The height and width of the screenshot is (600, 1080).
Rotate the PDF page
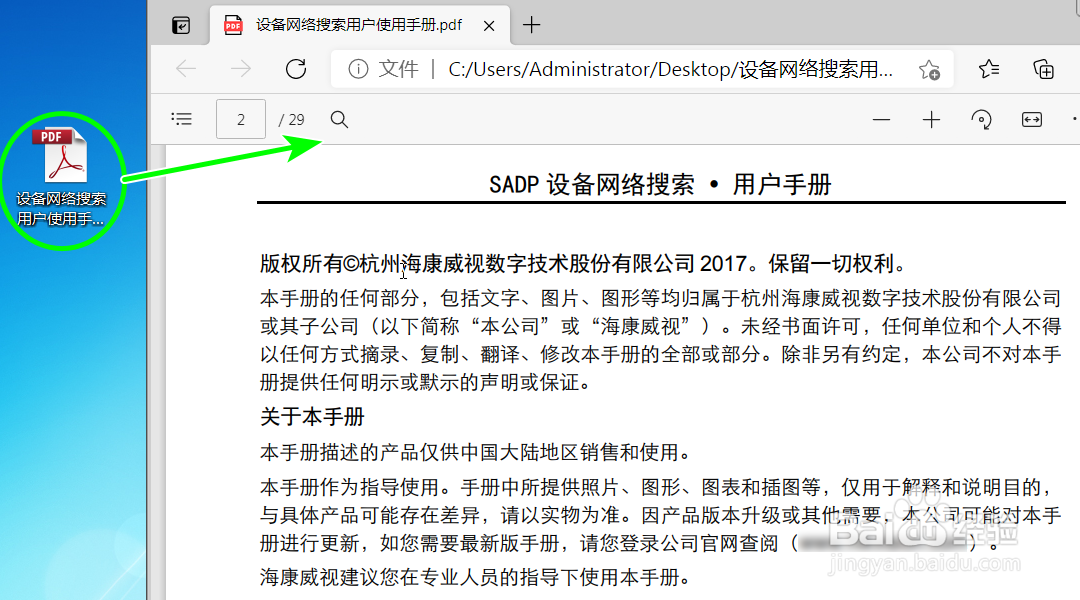(982, 120)
